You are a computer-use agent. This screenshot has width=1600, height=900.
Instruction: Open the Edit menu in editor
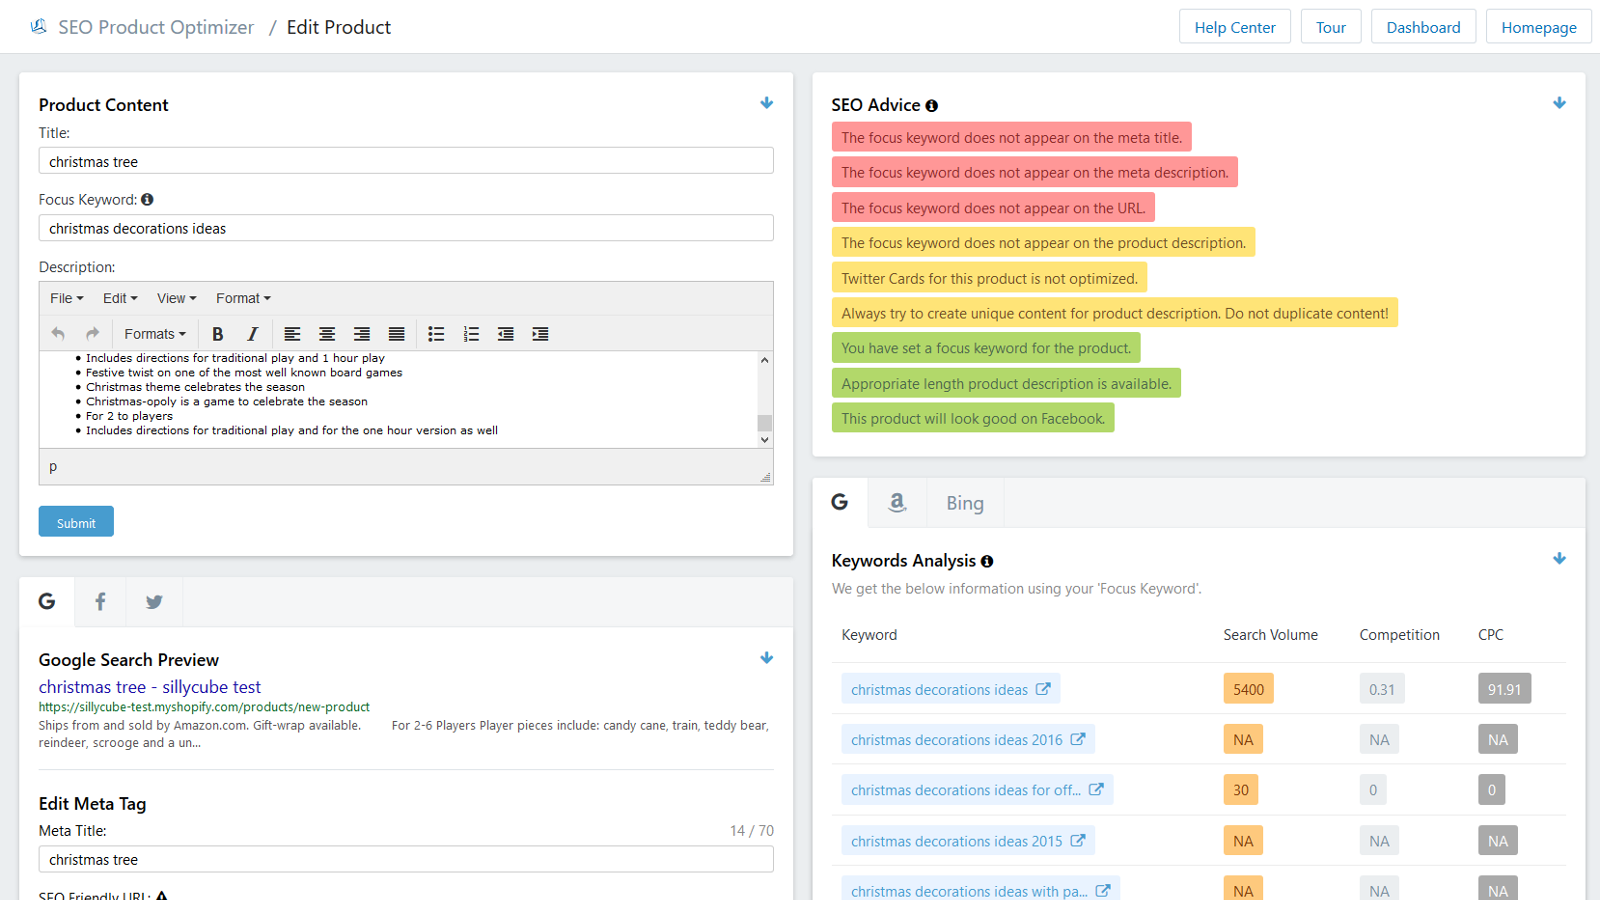pyautogui.click(x=120, y=298)
